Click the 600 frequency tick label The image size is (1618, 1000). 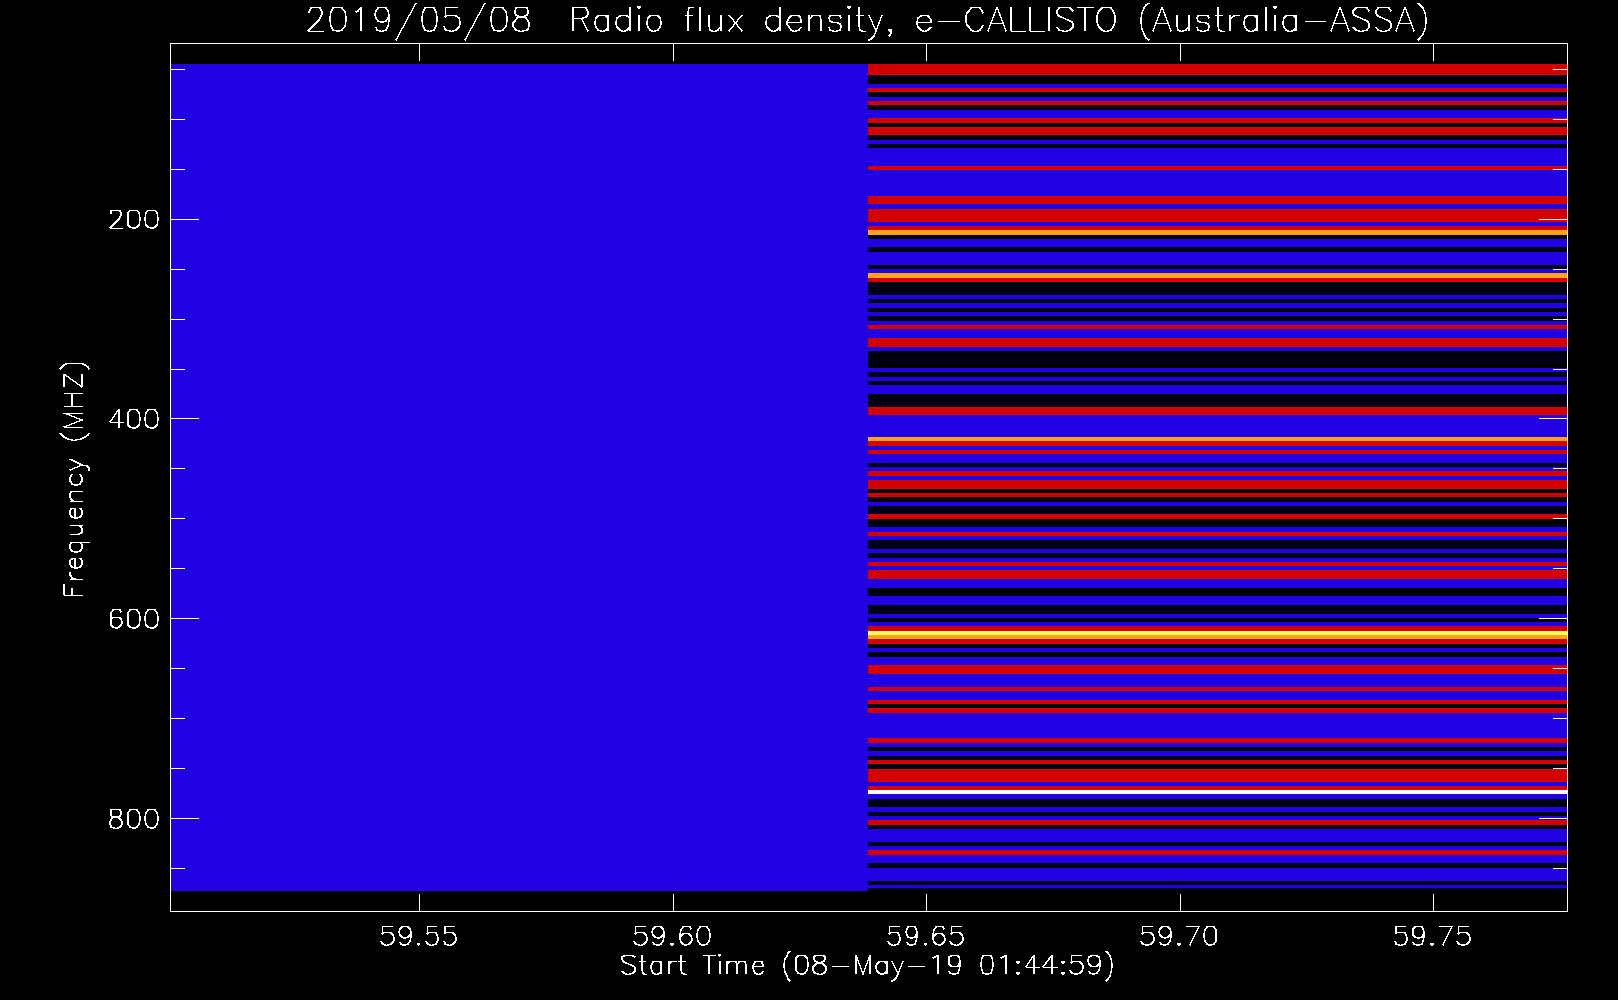[x=134, y=619]
